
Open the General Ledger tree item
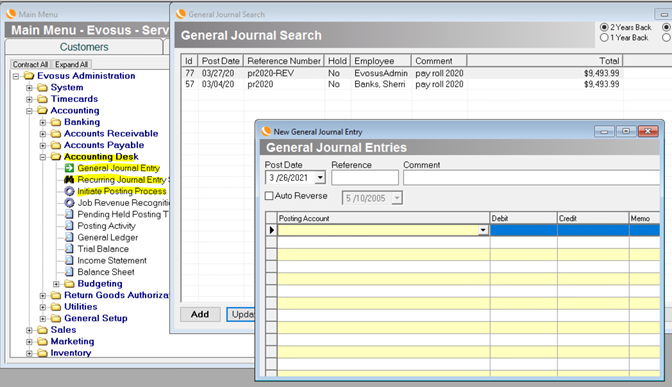(108, 237)
